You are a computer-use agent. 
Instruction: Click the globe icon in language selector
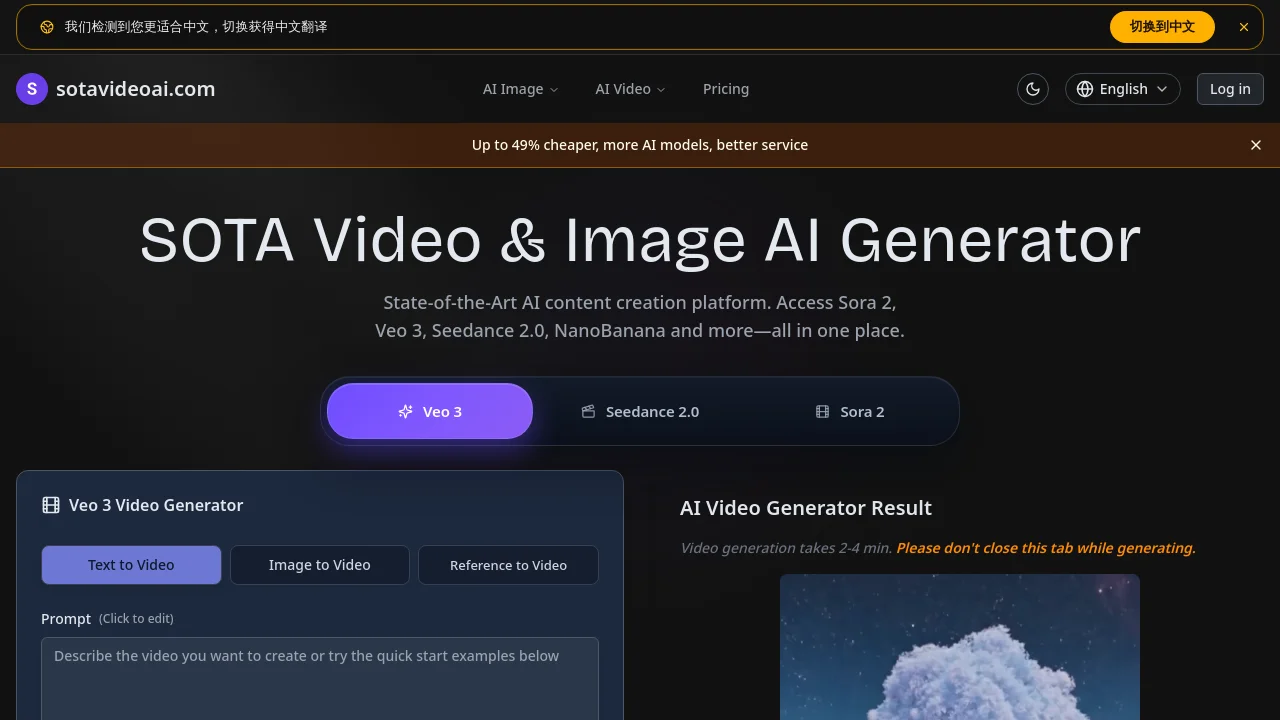coord(1085,89)
